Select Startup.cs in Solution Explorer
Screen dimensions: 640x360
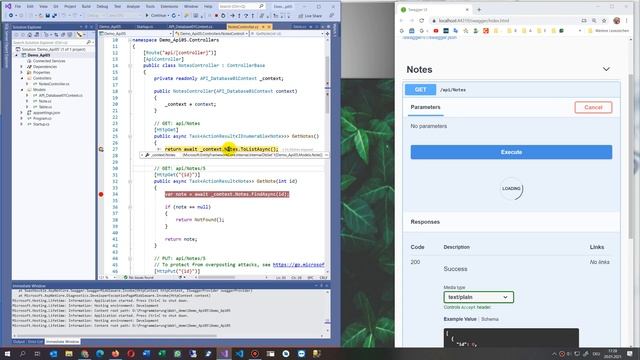41,124
